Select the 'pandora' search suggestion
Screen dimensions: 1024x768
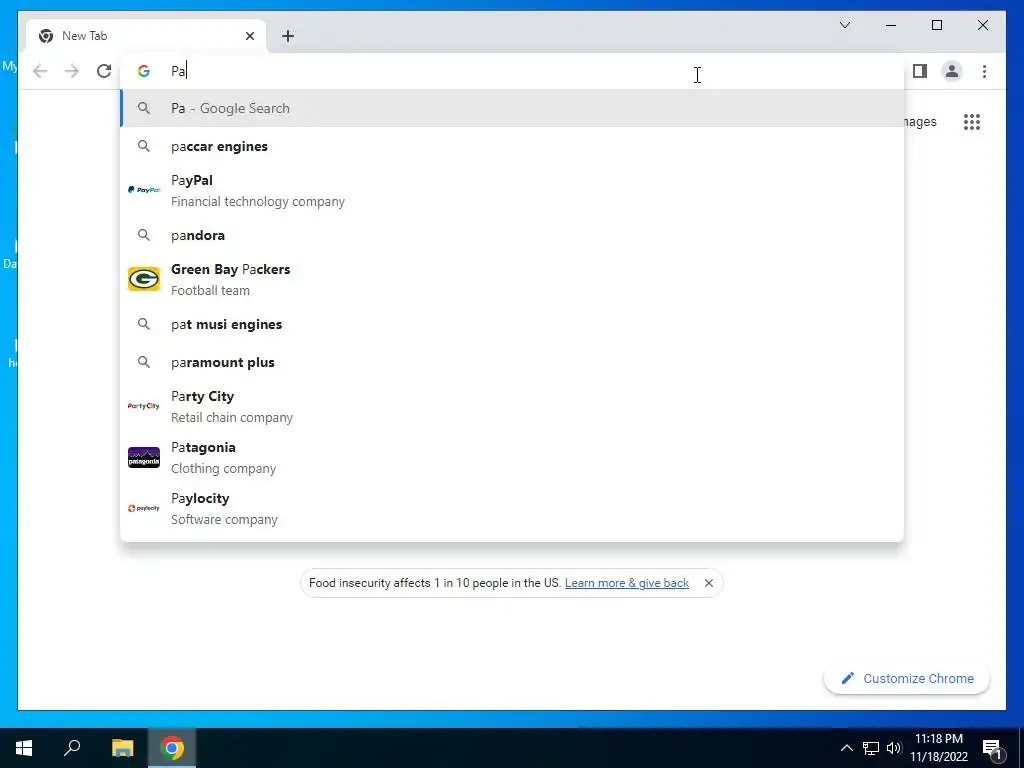pos(512,235)
